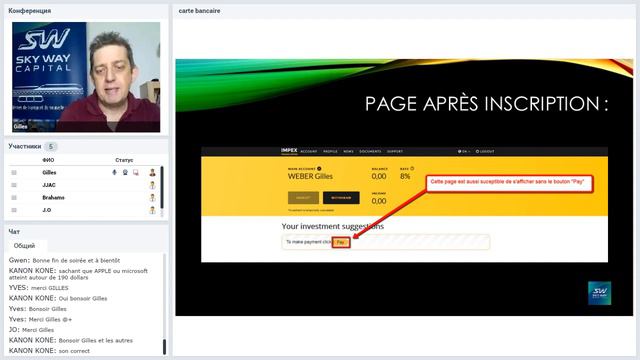
Task: Click ACCOUNT in the IMPEX navigation bar
Action: (x=309, y=151)
